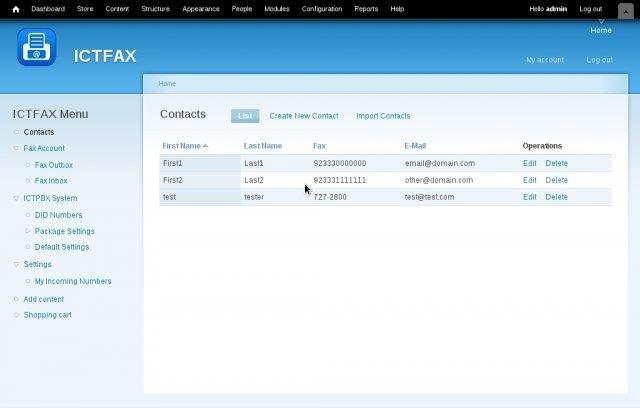Open Contacts in the ICTFAX Menu
This screenshot has height=408, width=640.
[39, 132]
